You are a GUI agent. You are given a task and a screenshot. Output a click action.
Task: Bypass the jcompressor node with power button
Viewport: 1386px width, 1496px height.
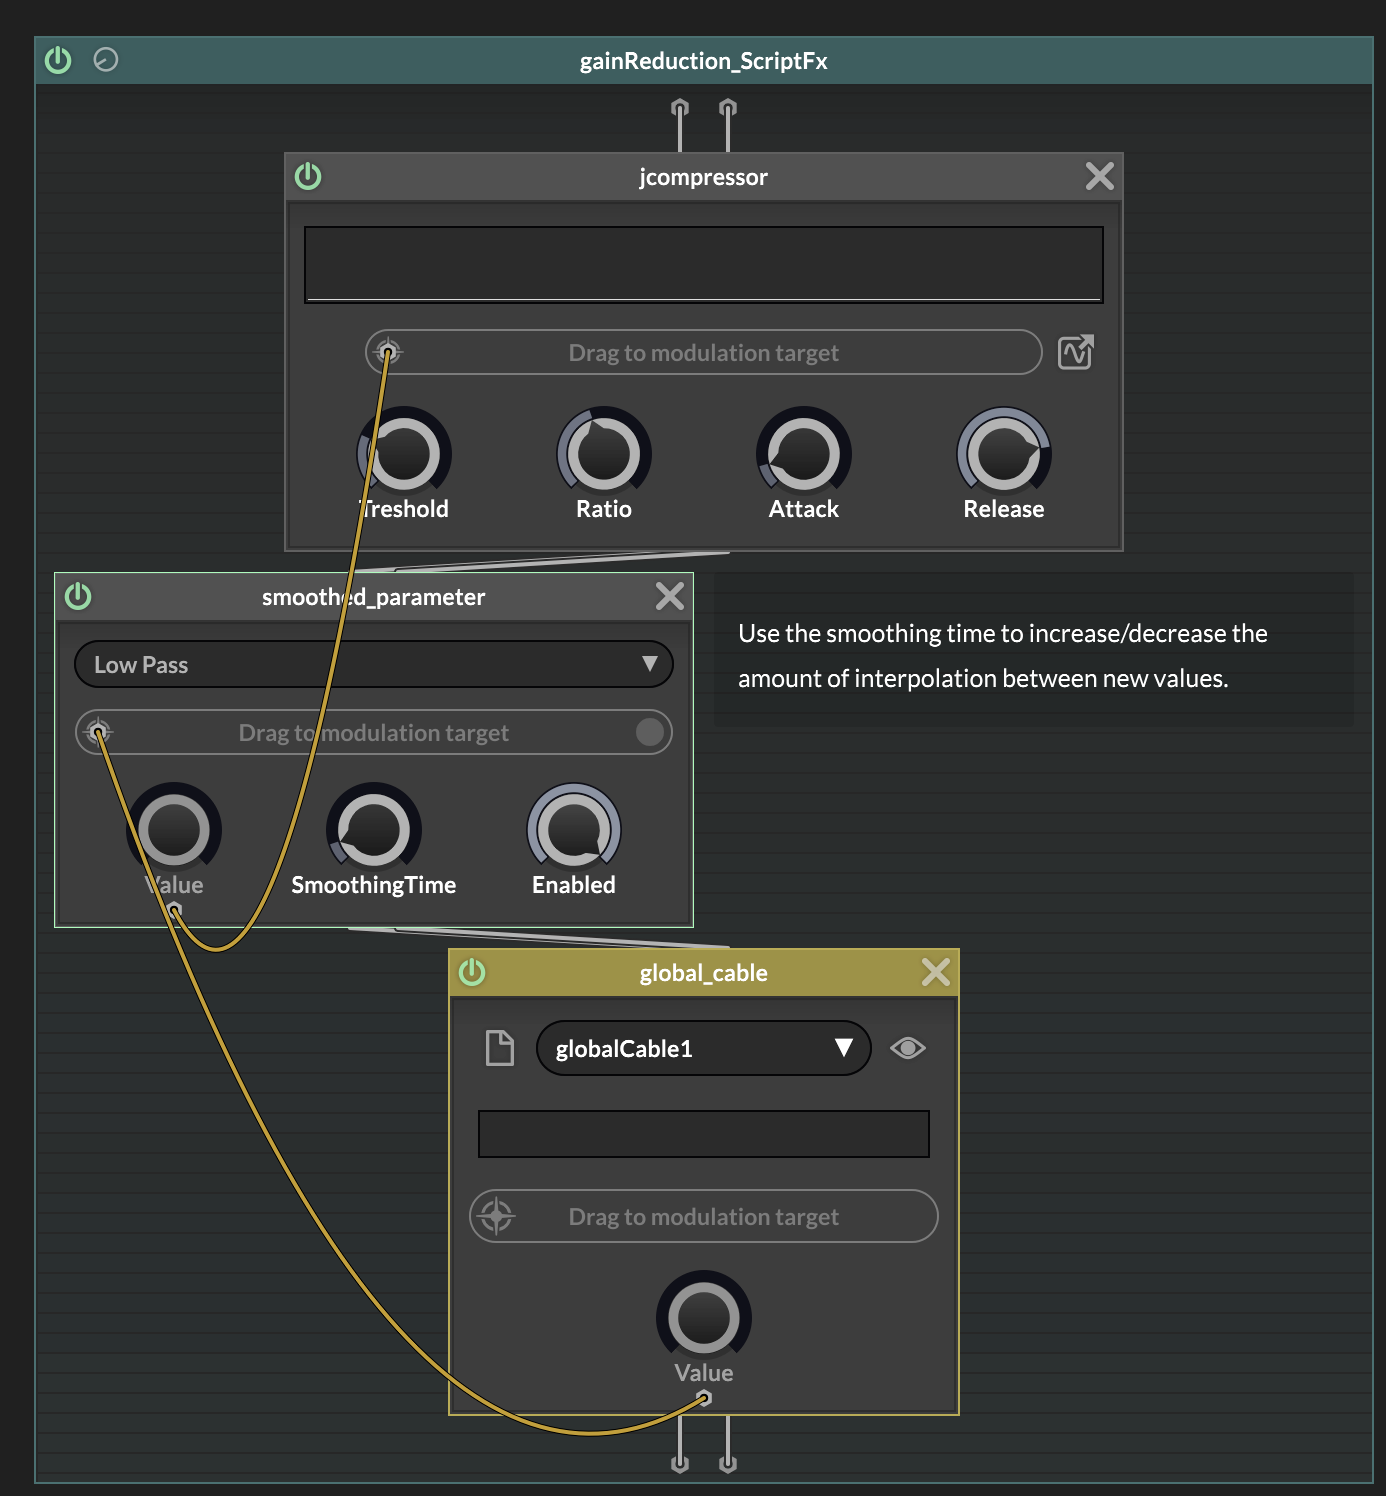click(308, 176)
